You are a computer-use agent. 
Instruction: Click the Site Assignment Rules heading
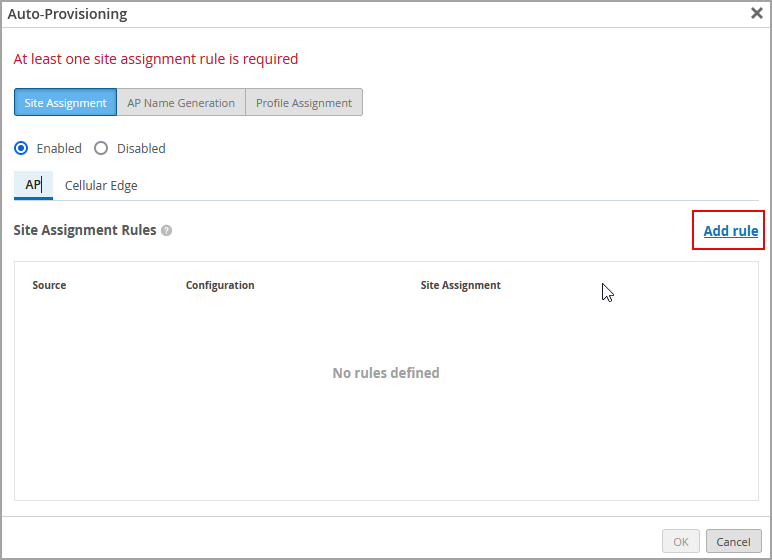(85, 230)
